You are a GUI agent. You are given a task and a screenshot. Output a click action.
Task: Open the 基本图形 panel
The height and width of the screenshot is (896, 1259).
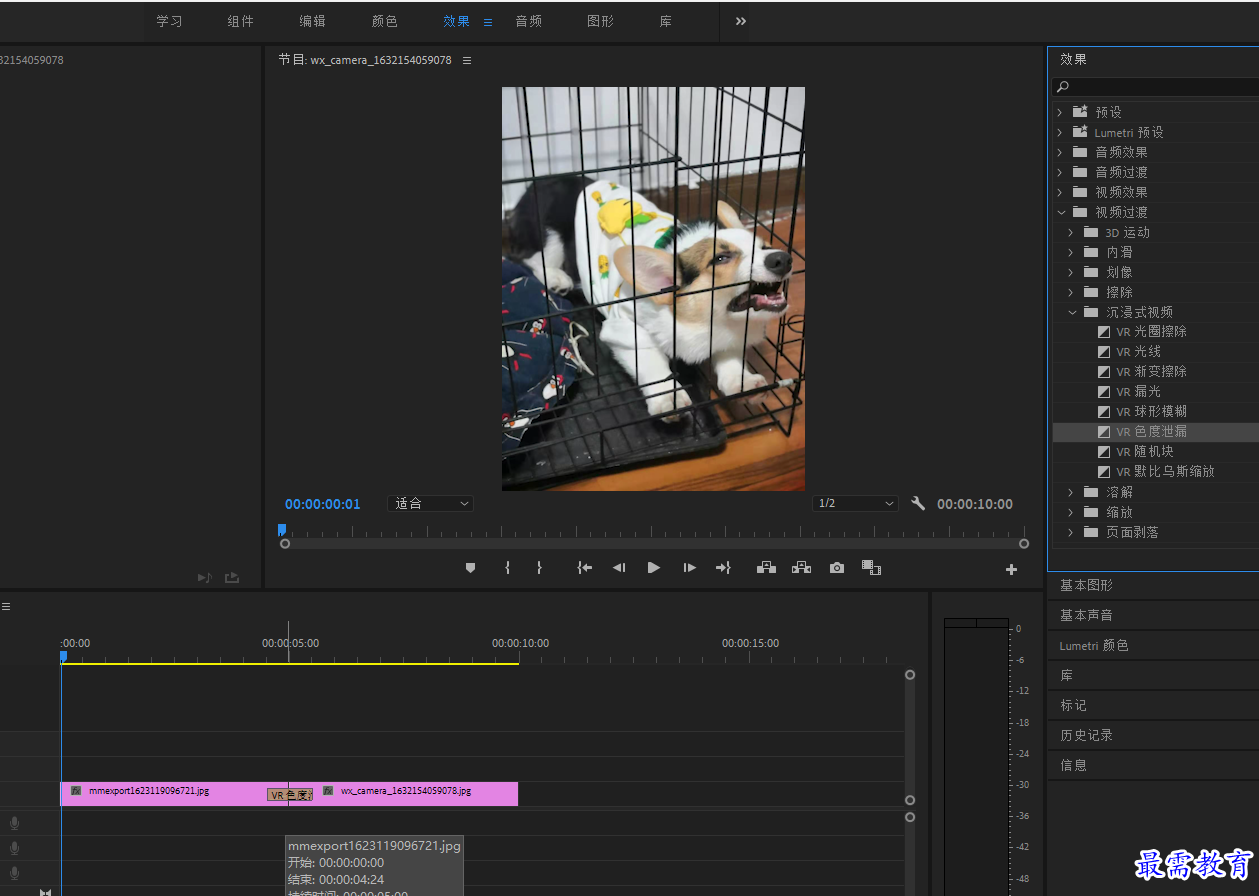[x=1086, y=585]
